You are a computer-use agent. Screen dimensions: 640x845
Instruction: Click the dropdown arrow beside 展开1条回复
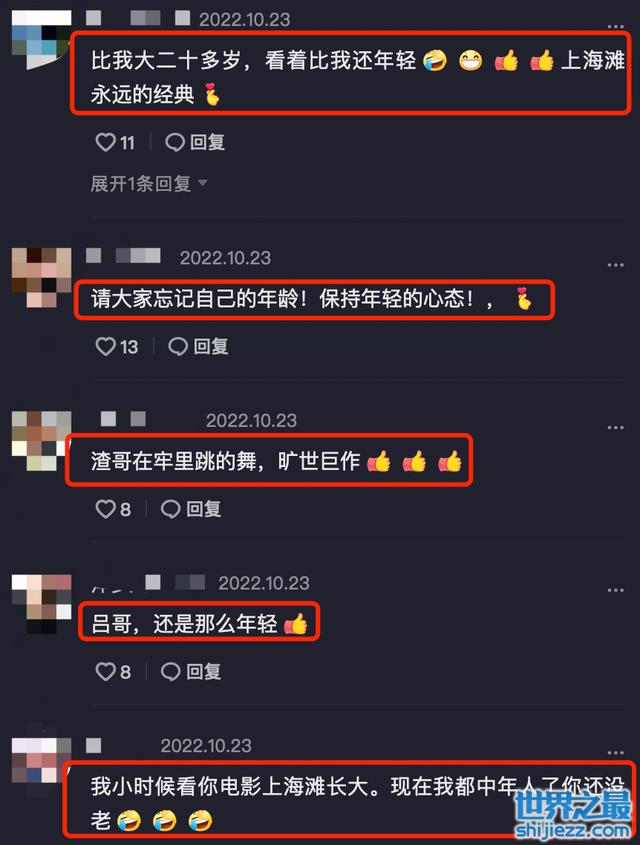tap(203, 183)
